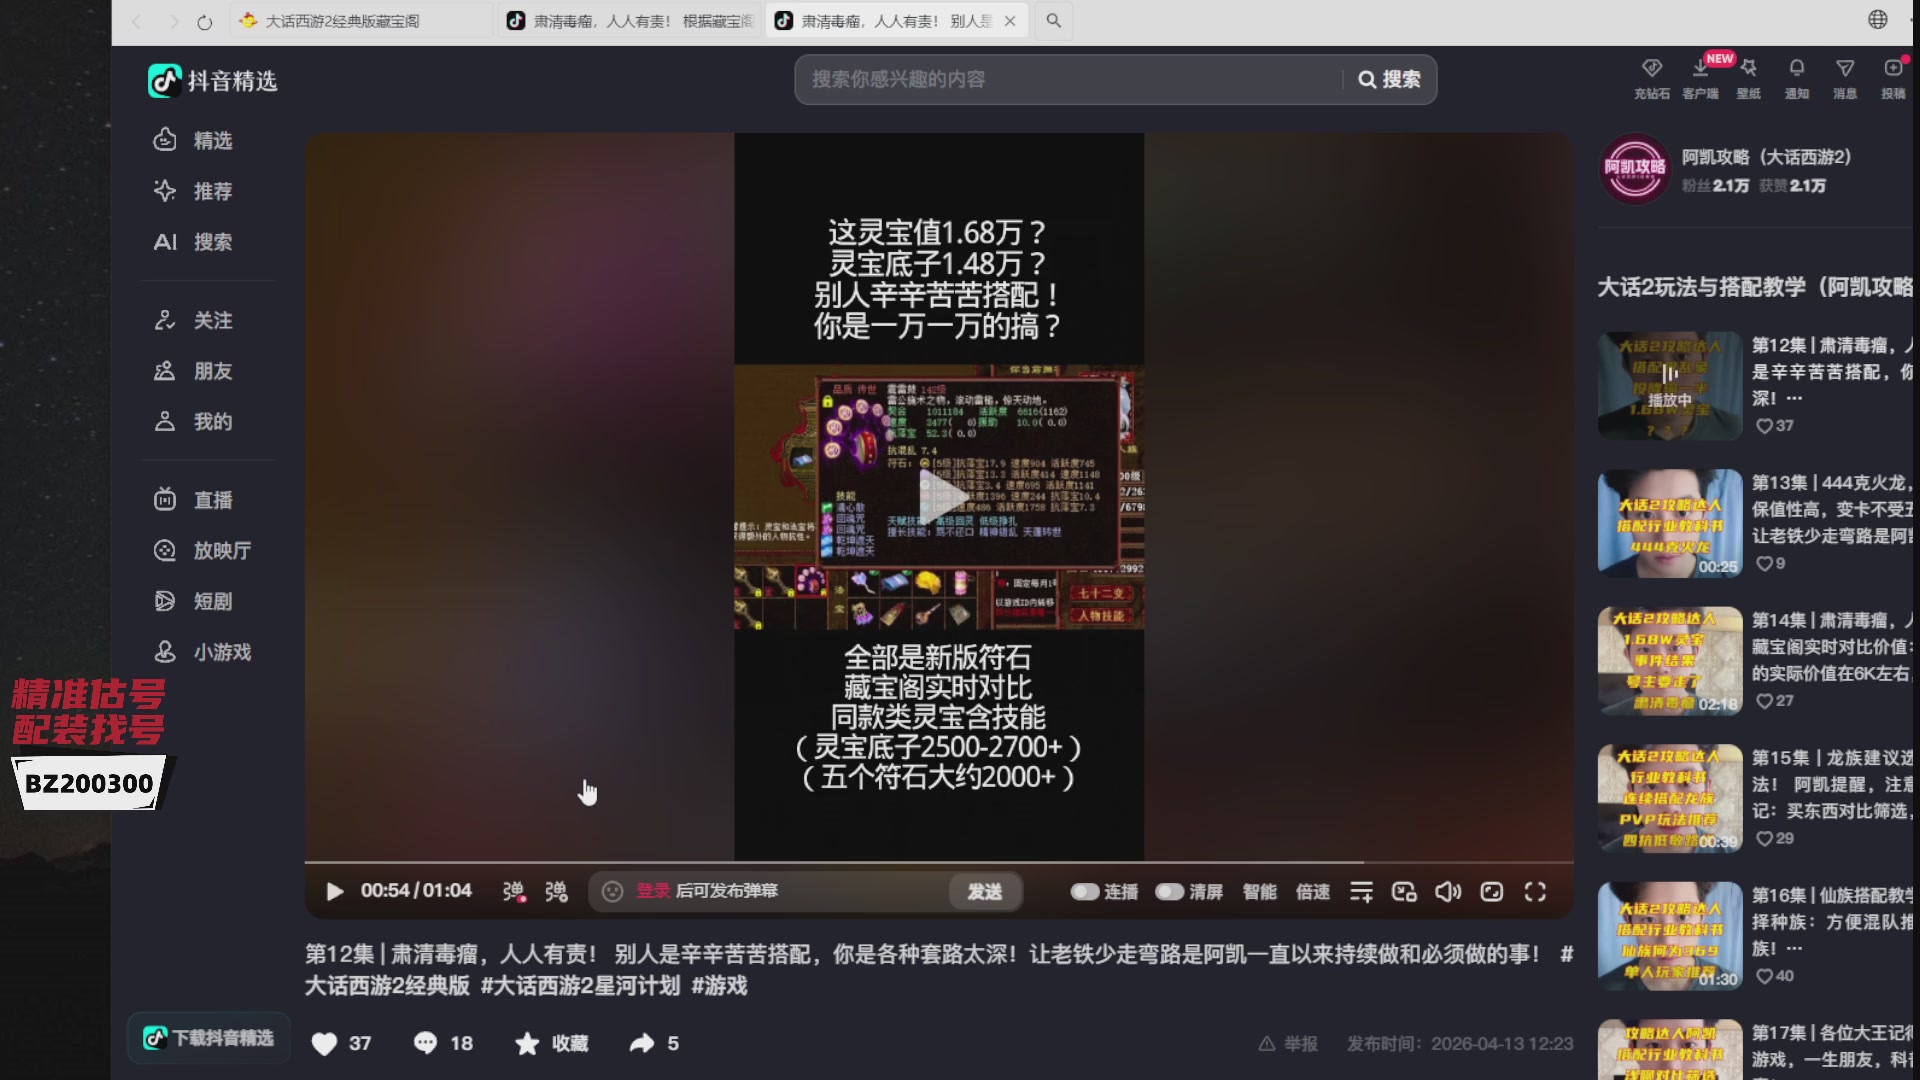Image resolution: width=1920 pixels, height=1080 pixels.
Task: Click the picture-in-picture icon
Action: tap(1404, 891)
